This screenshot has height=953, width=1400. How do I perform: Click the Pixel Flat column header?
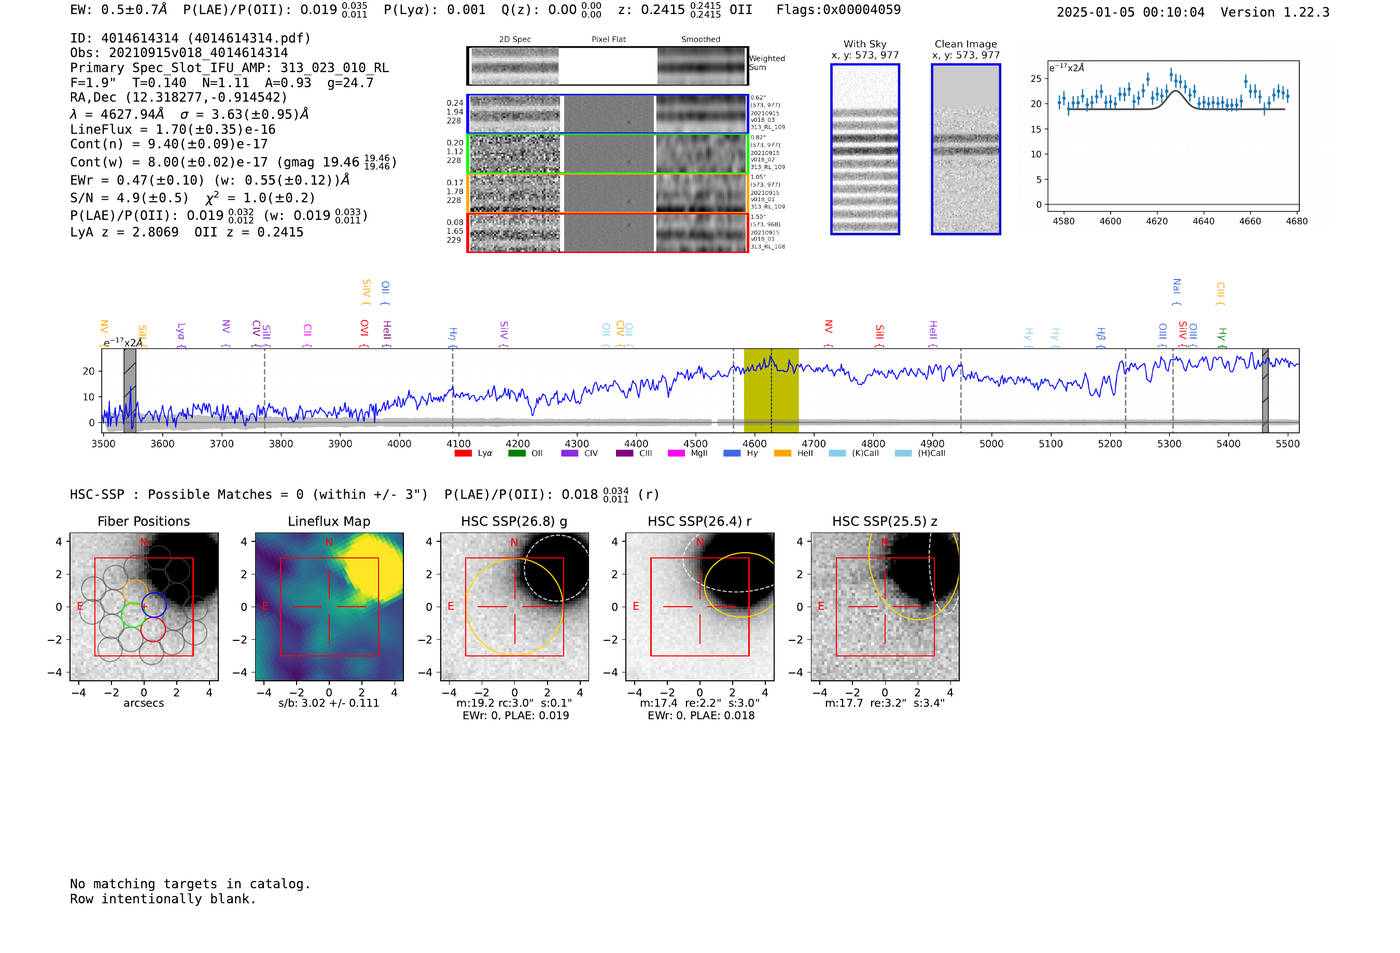point(608,40)
